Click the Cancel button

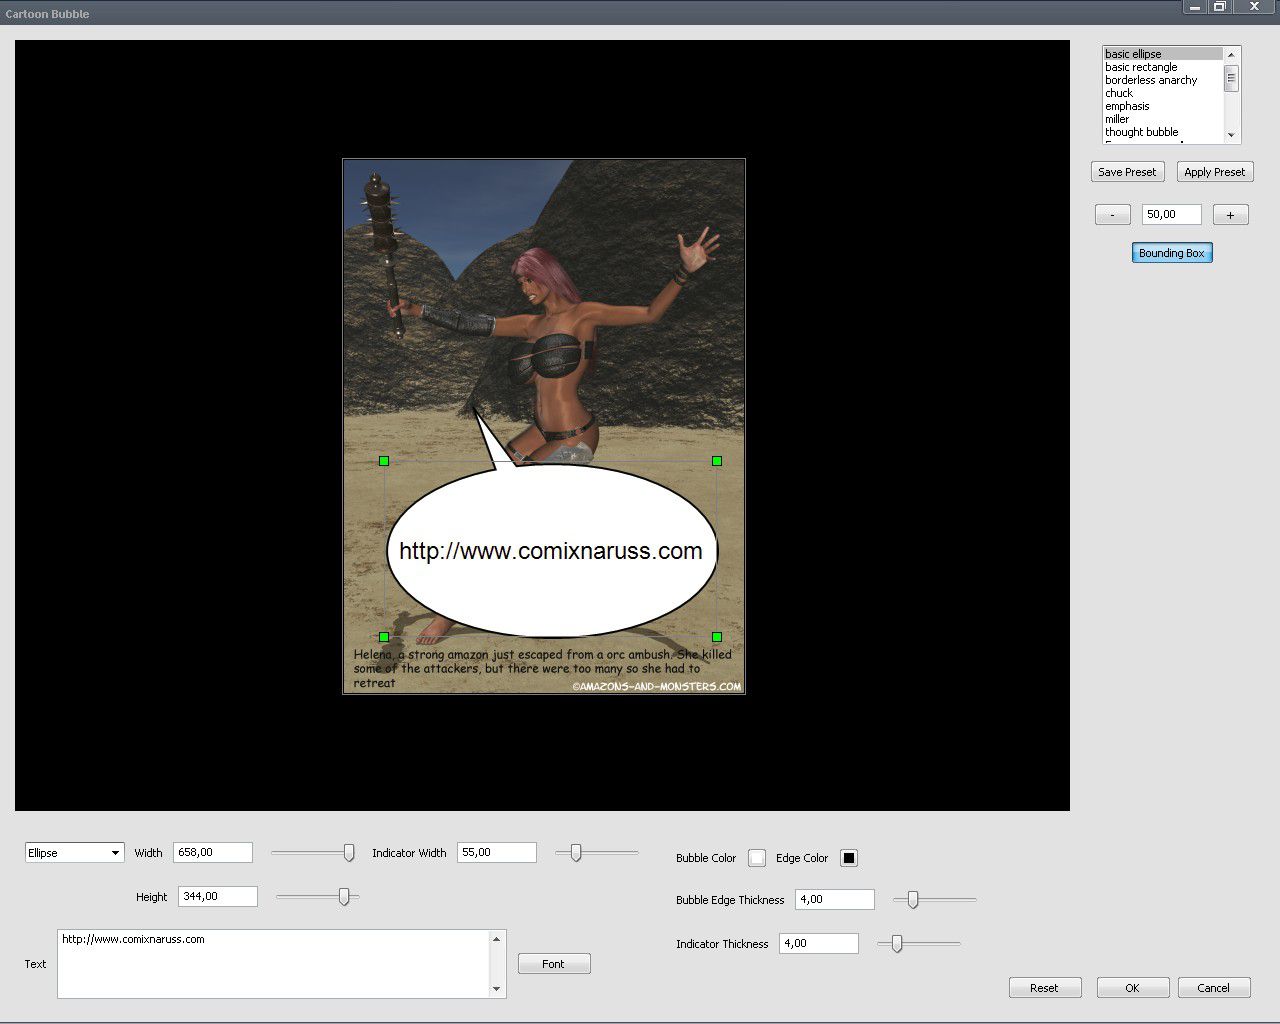click(x=1214, y=988)
